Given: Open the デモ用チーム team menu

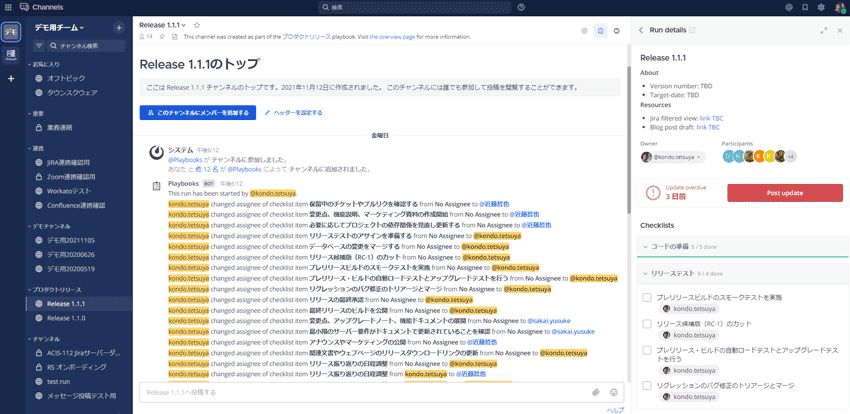Looking at the screenshot, I should tap(60, 27).
